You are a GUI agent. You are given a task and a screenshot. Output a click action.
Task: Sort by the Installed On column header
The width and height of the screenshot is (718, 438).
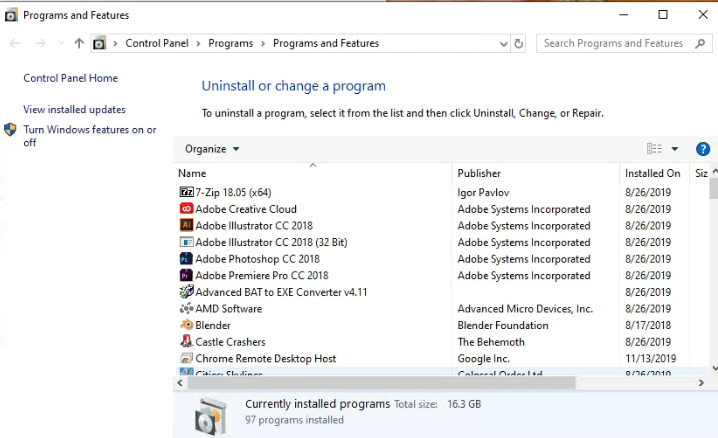tap(652, 173)
